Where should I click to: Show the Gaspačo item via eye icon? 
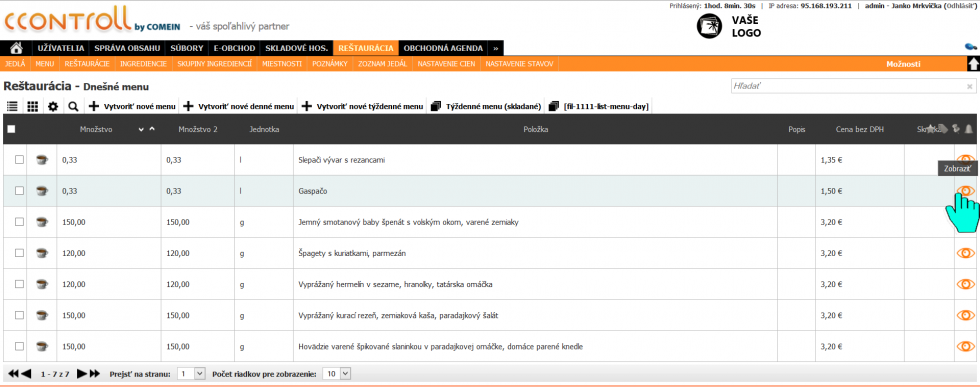click(966, 191)
